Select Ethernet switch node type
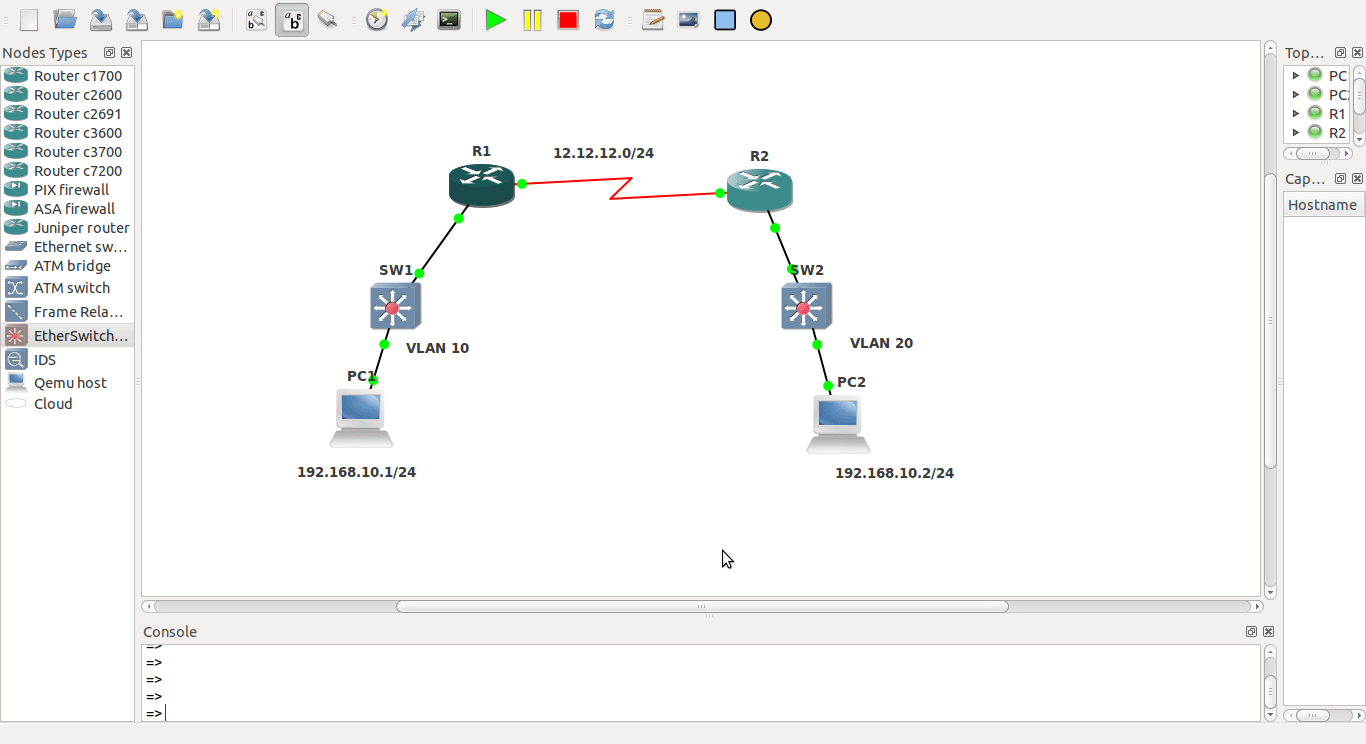Image resolution: width=1366 pixels, height=744 pixels. (x=67, y=247)
